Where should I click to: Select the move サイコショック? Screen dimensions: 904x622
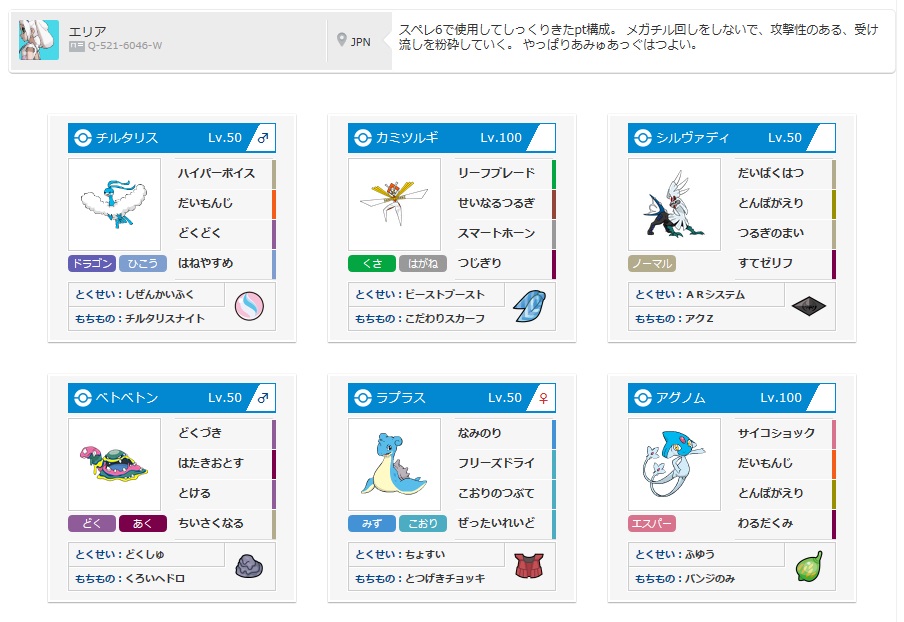785,433
